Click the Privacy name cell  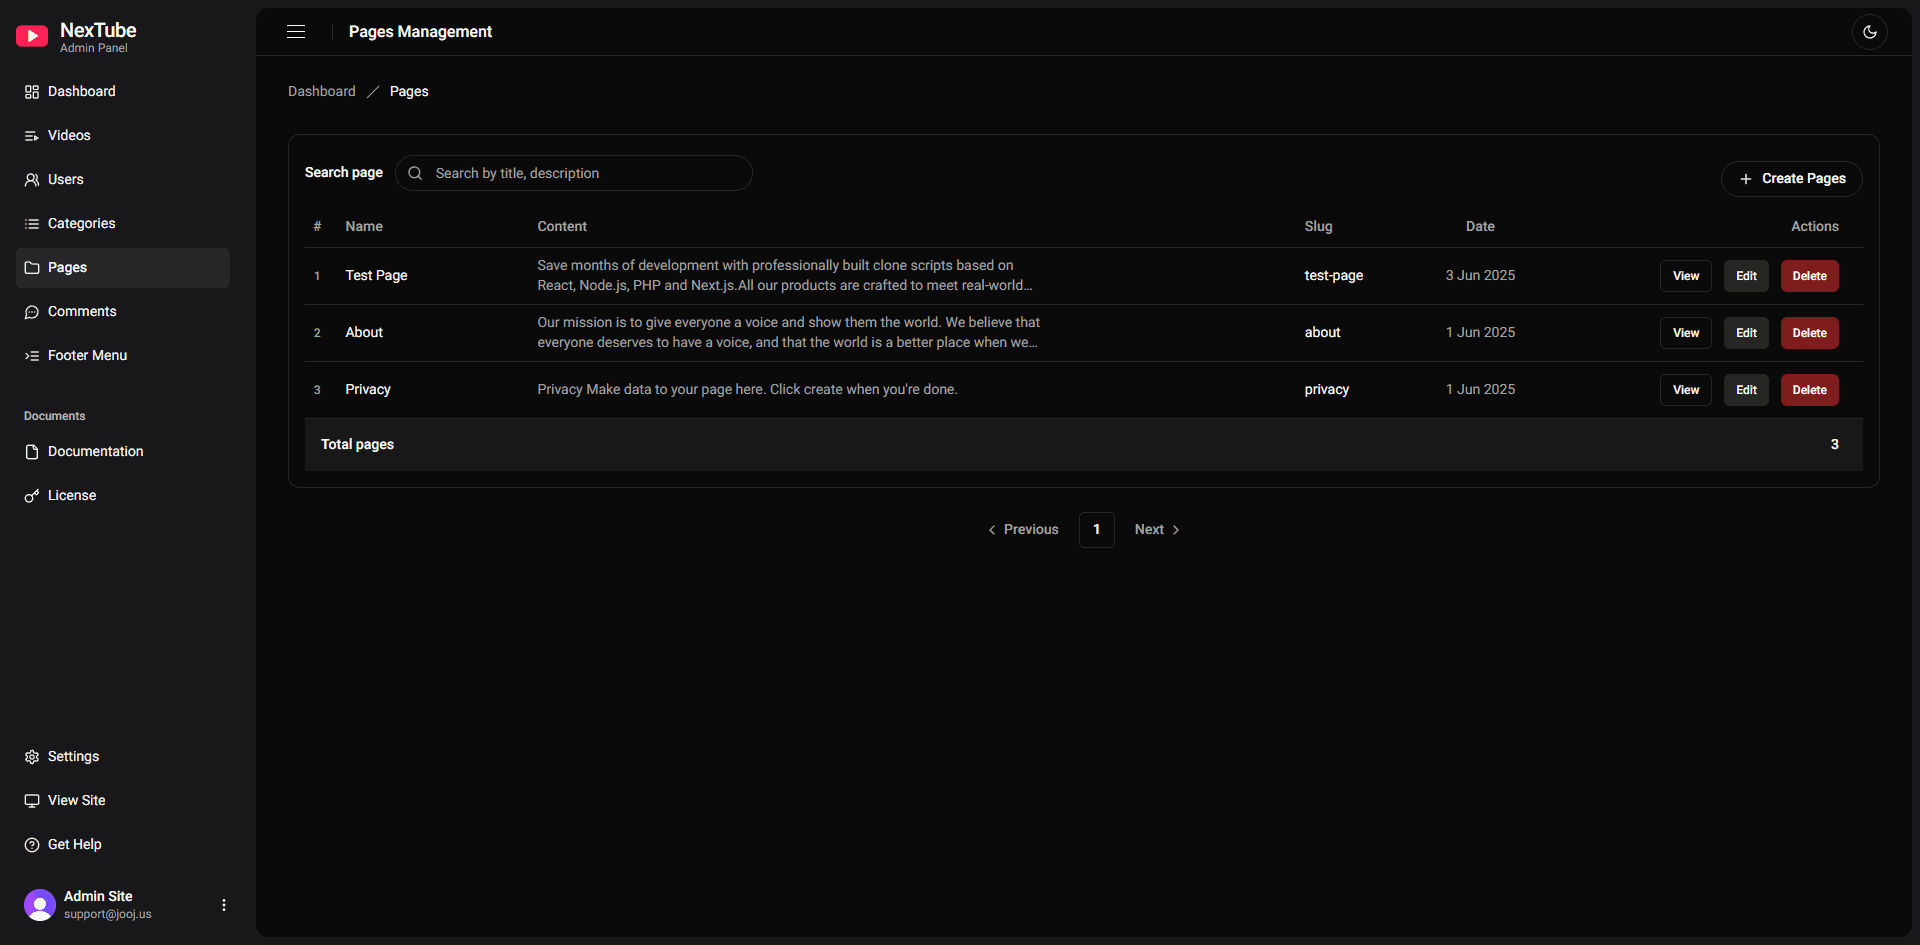(368, 389)
